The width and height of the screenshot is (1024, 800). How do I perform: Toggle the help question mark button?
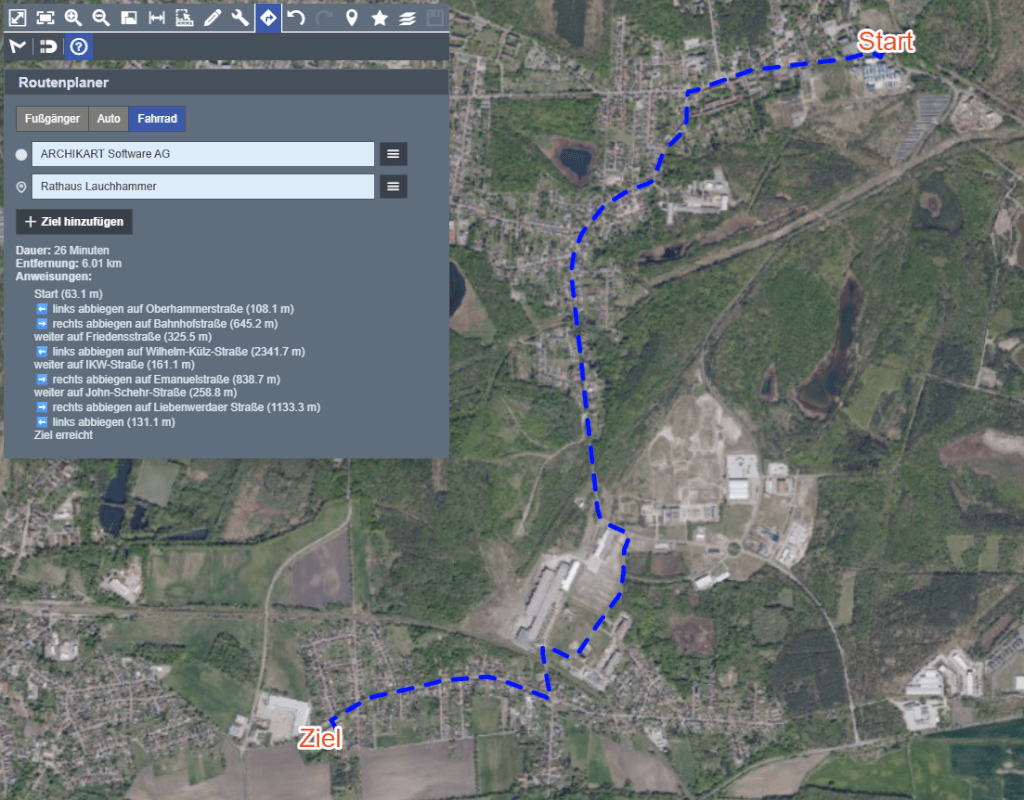tap(79, 46)
